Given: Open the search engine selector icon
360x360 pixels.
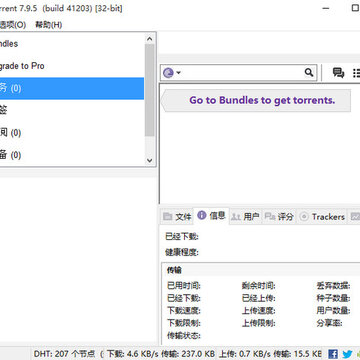Looking at the screenshot, I should [x=168, y=72].
